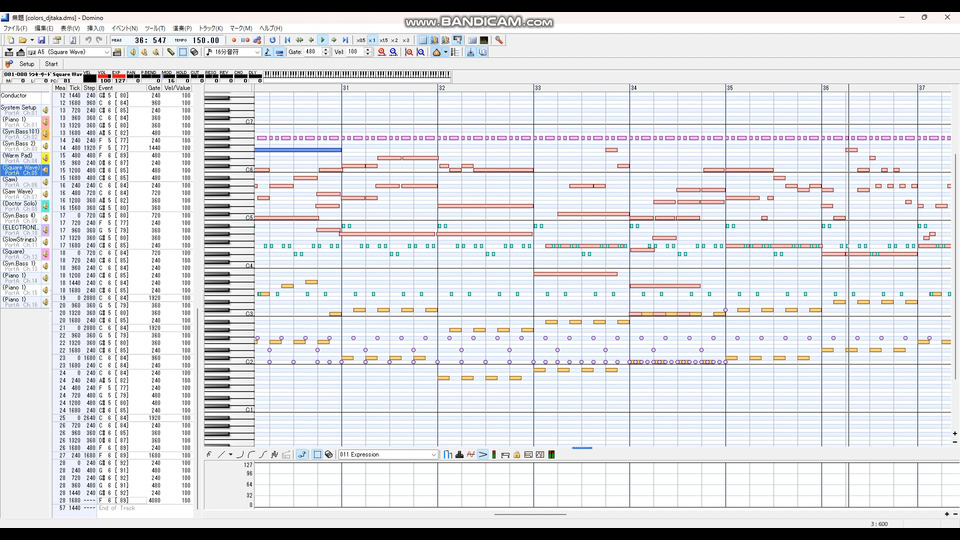Click the Setup button

pos(26,64)
